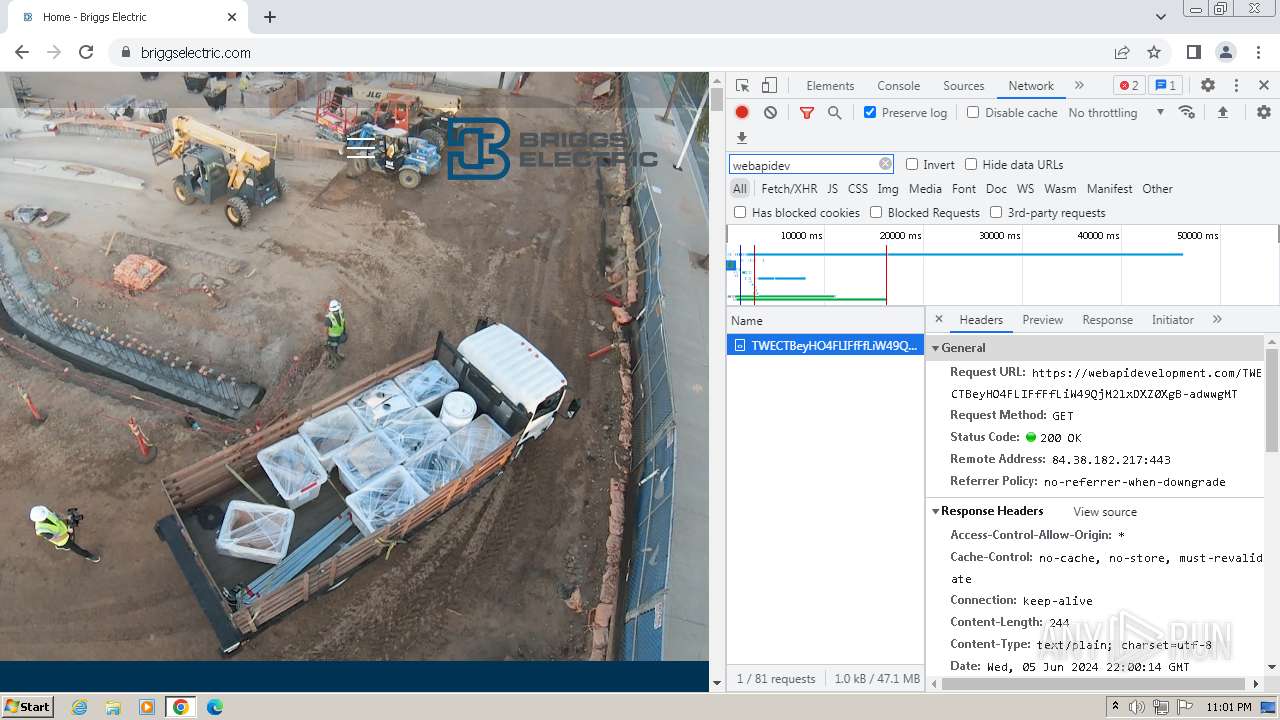
Task: Open Microsoft Edge from taskbar
Action: pos(214,707)
